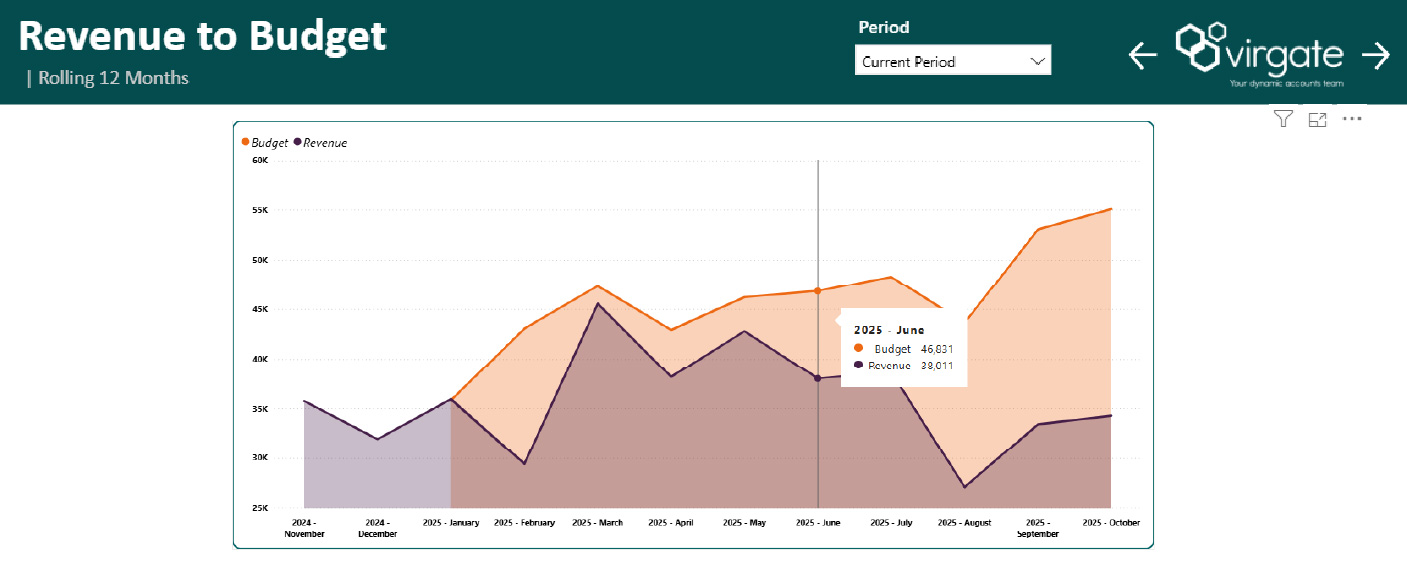Viewport: 1407px width, 571px height.
Task: Click the Virgate hexagon logo
Action: point(1200,46)
